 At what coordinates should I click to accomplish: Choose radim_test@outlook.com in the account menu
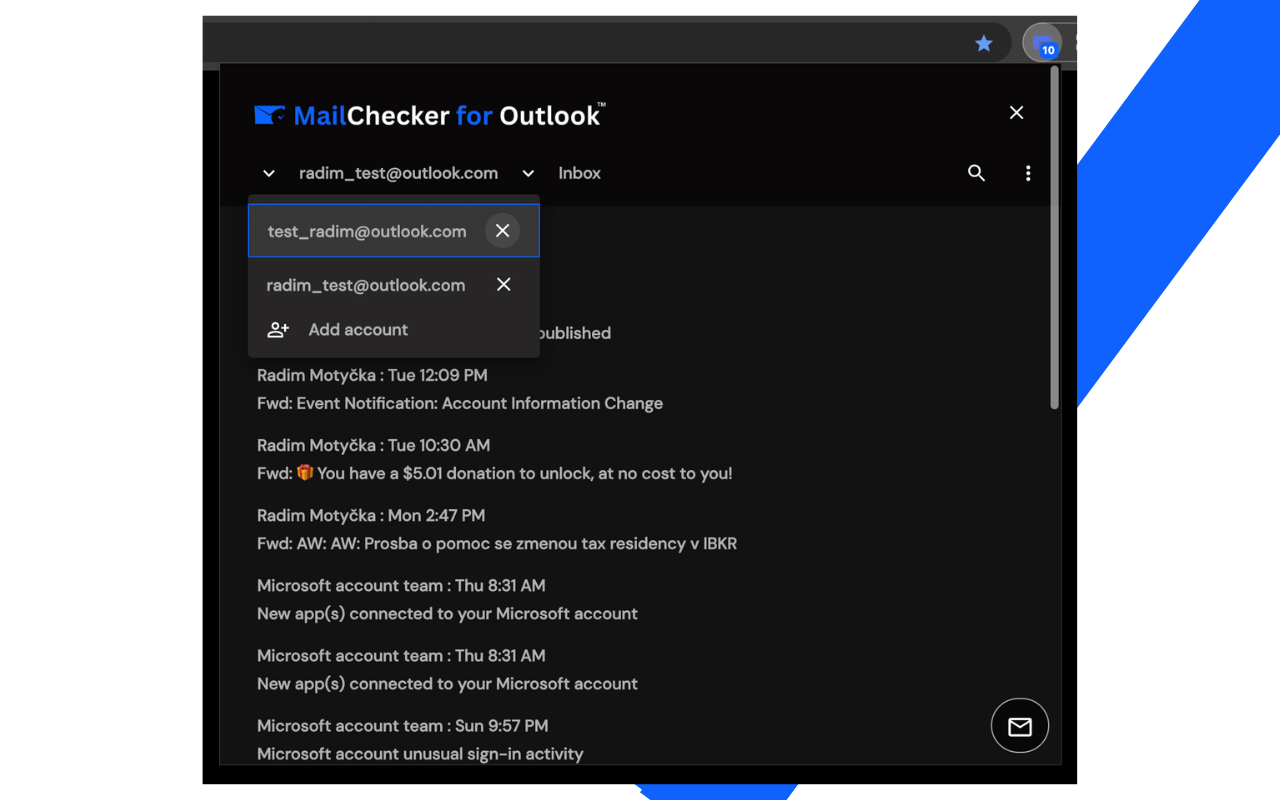coord(366,284)
